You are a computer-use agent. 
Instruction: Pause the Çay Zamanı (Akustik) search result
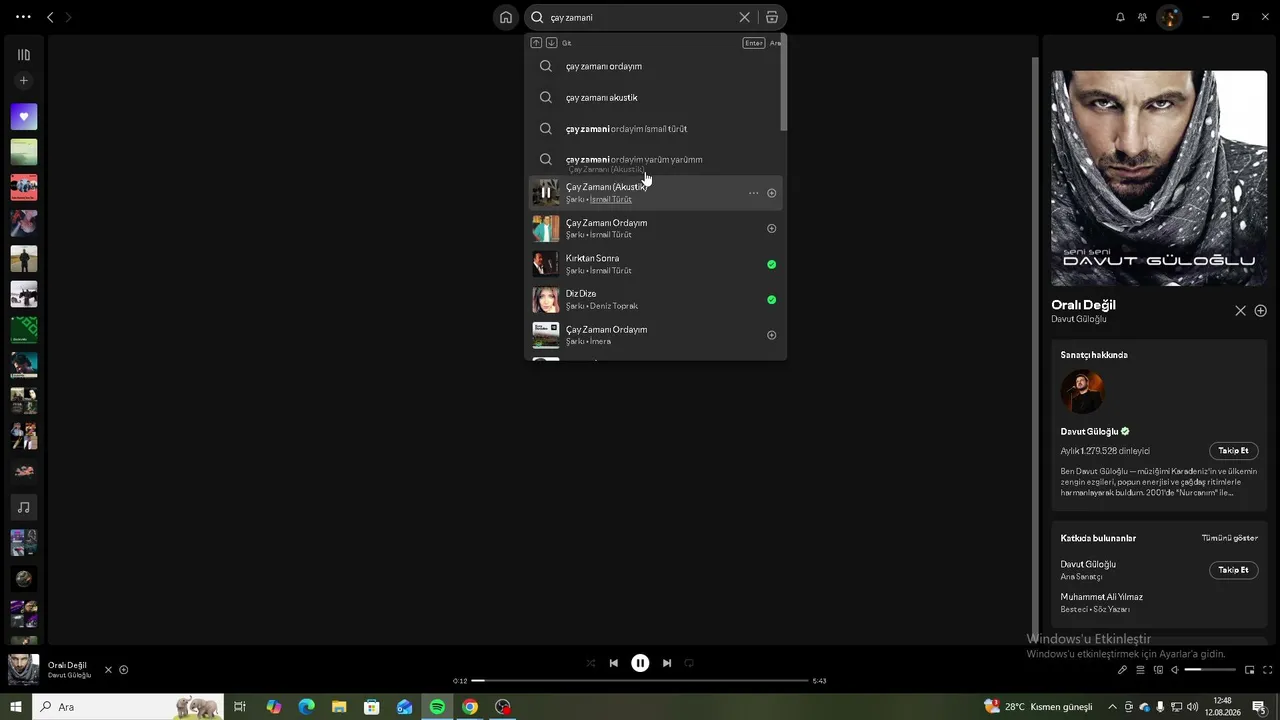[x=546, y=193]
